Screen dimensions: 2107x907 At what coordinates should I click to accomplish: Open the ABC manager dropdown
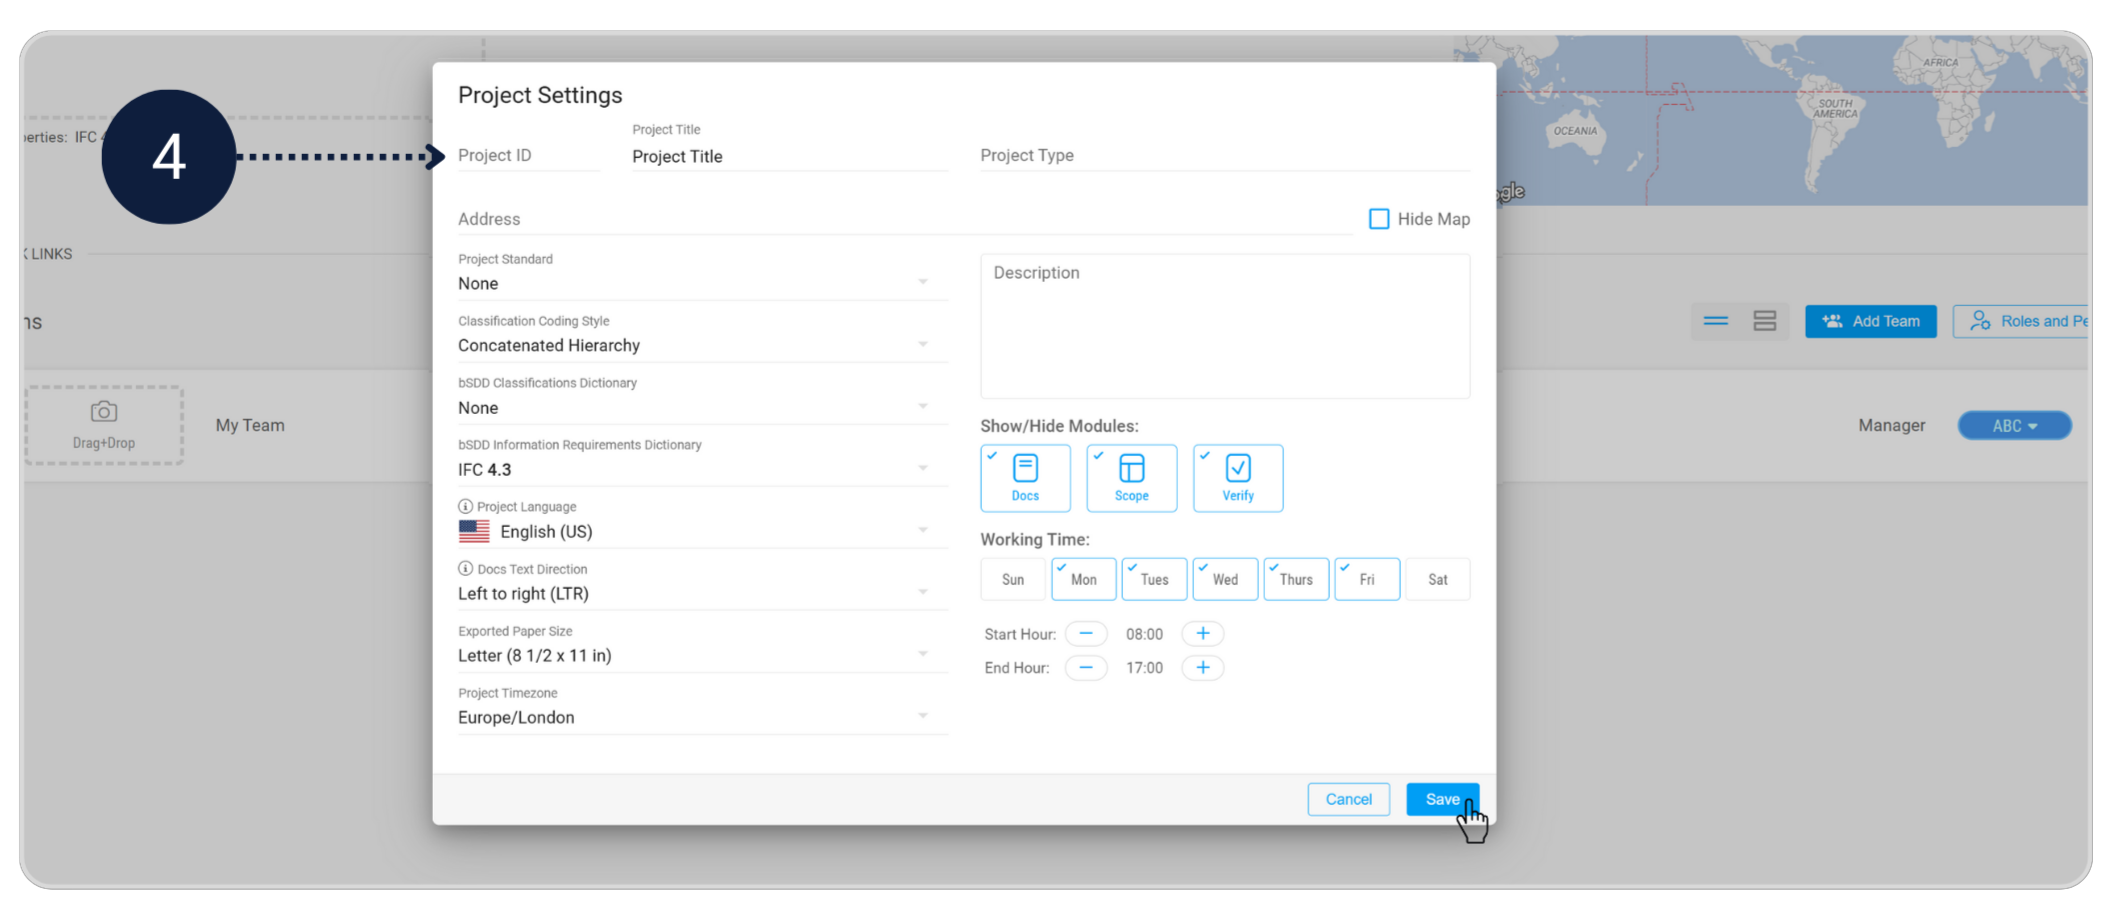coord(2014,426)
